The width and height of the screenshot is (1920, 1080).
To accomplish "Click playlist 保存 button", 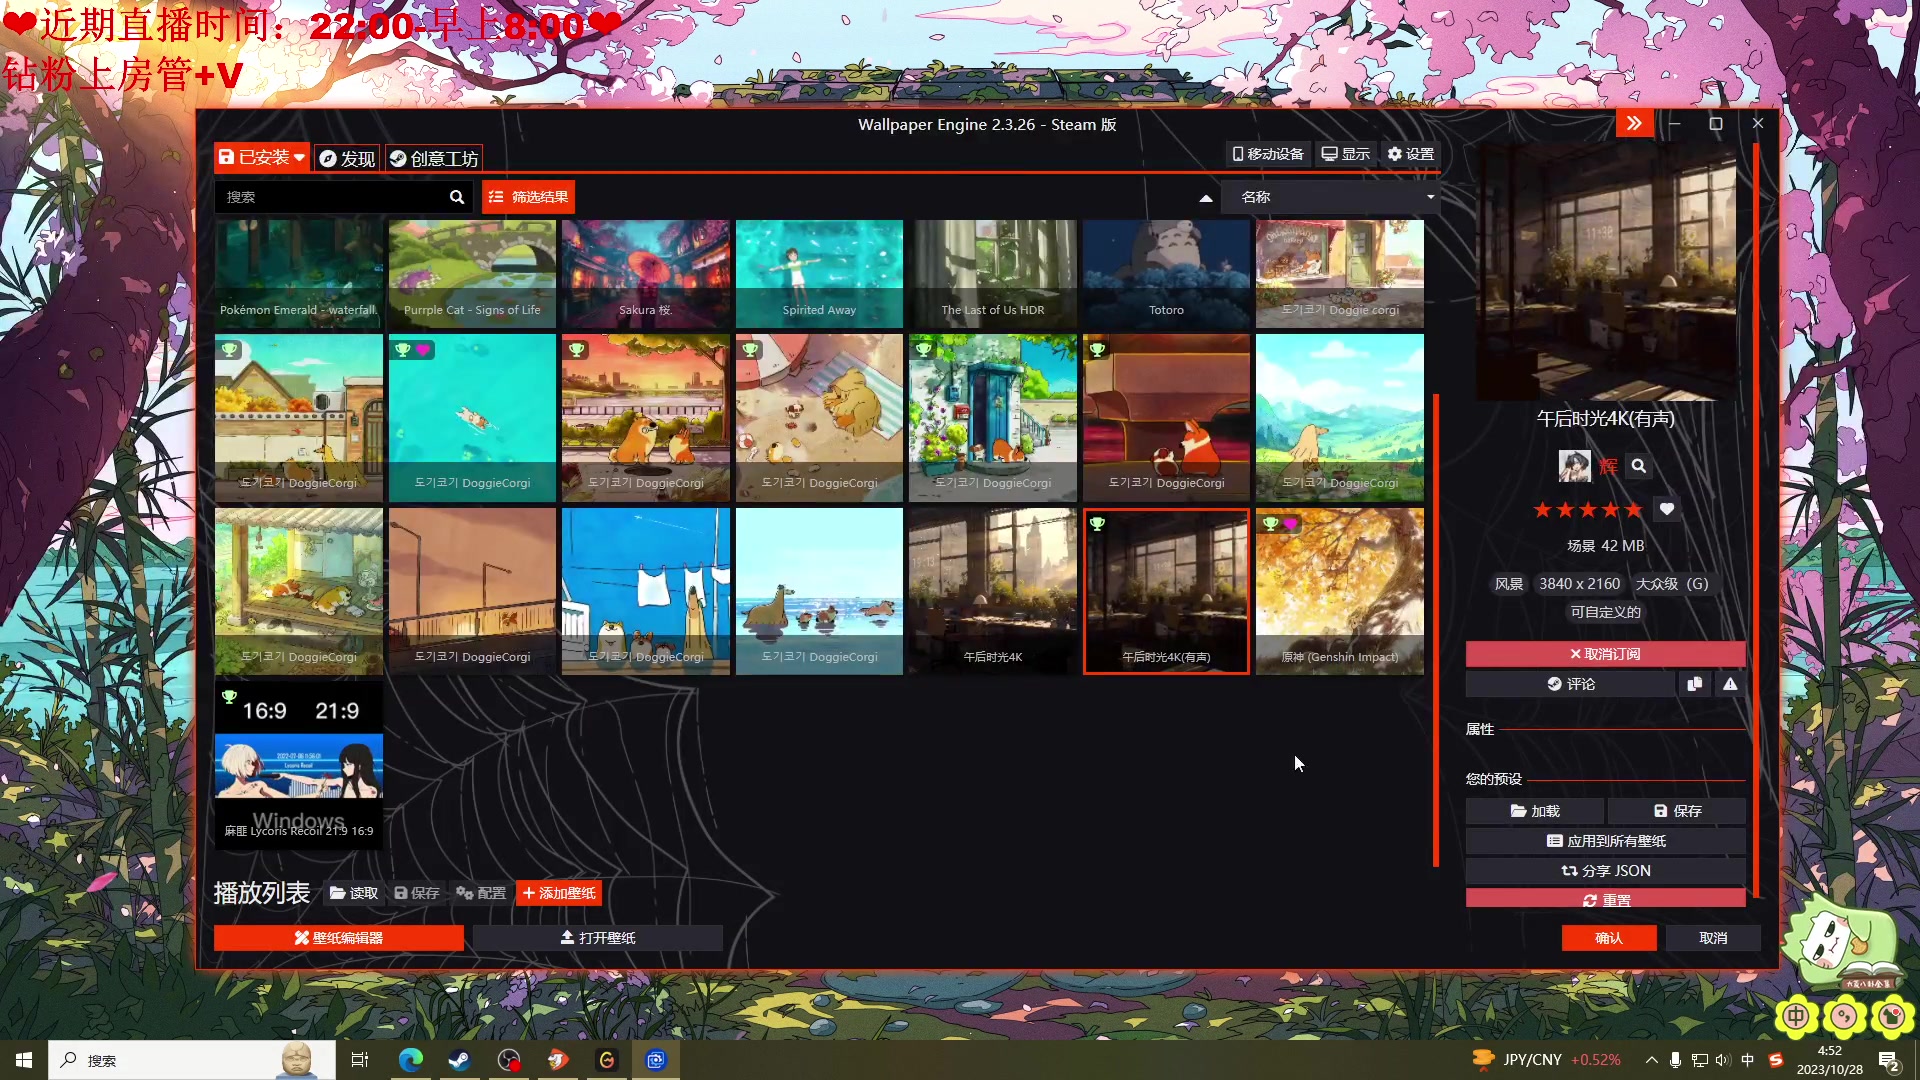I will 417,893.
